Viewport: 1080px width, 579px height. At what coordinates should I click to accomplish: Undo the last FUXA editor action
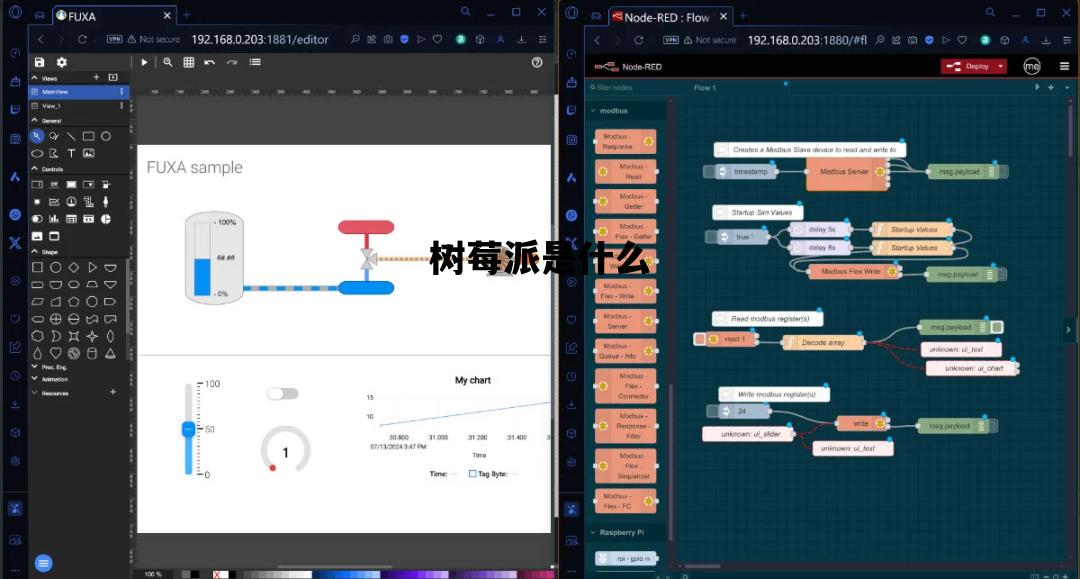[x=209, y=62]
